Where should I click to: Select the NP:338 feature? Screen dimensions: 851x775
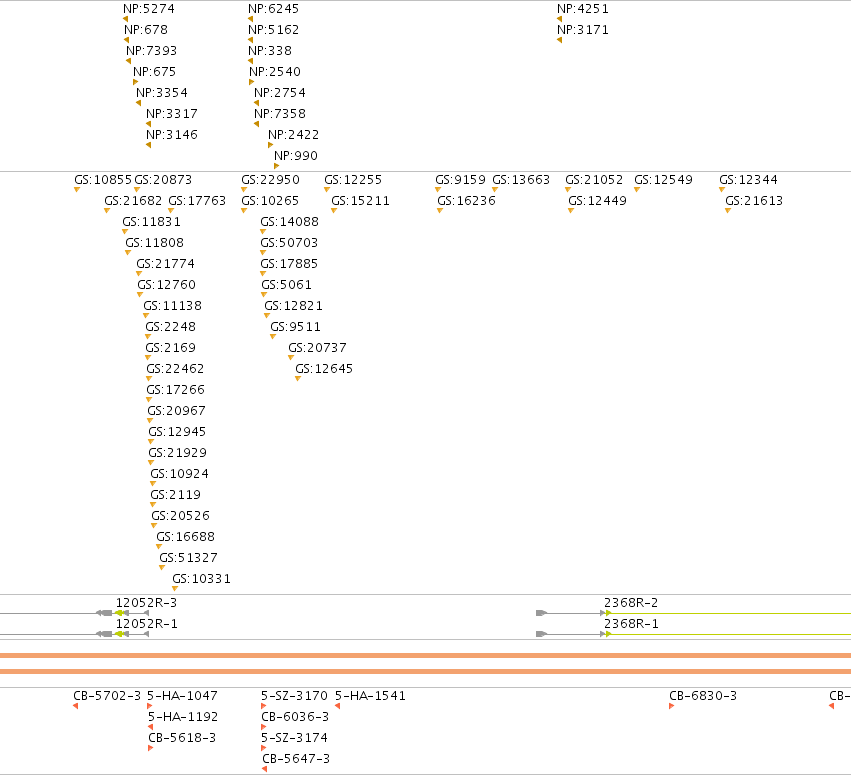[270, 51]
